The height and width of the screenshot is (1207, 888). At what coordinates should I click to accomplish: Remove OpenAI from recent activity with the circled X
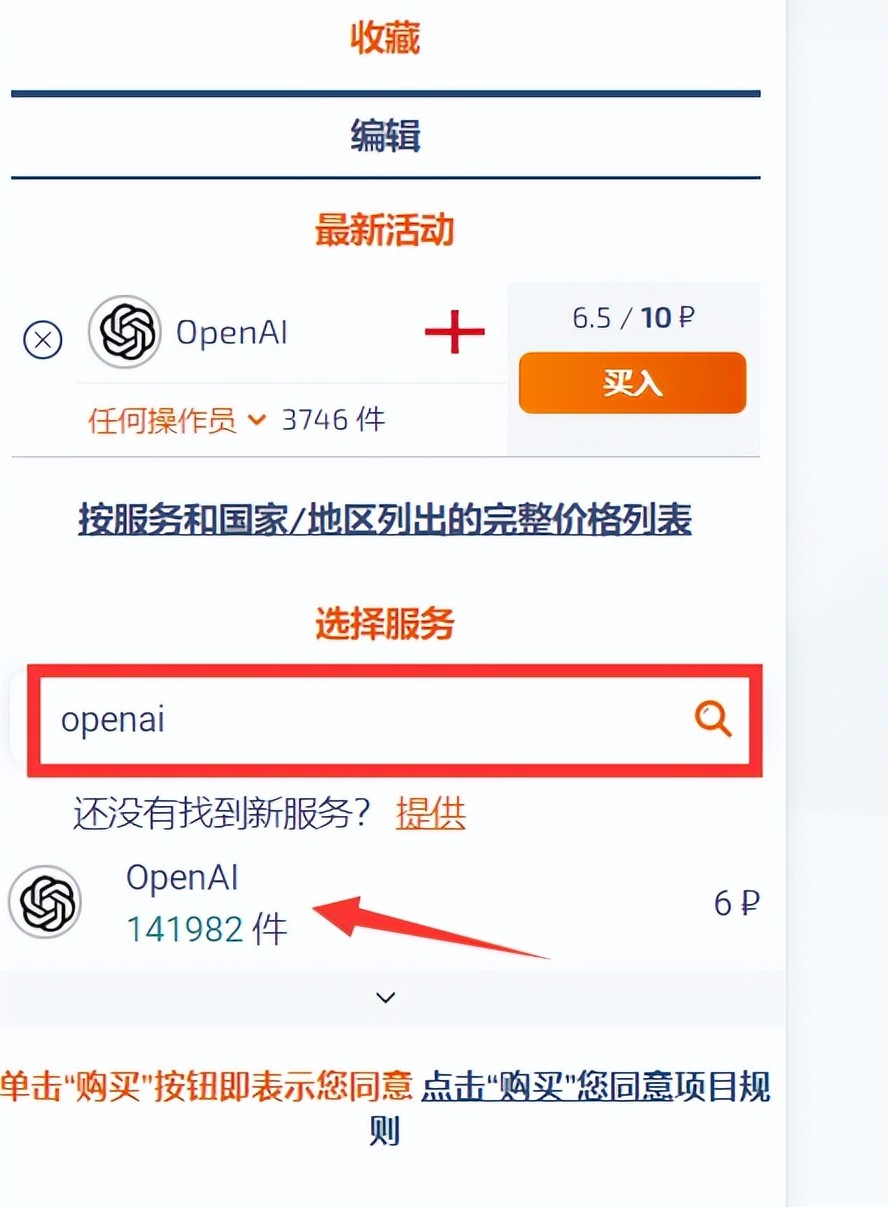click(43, 340)
